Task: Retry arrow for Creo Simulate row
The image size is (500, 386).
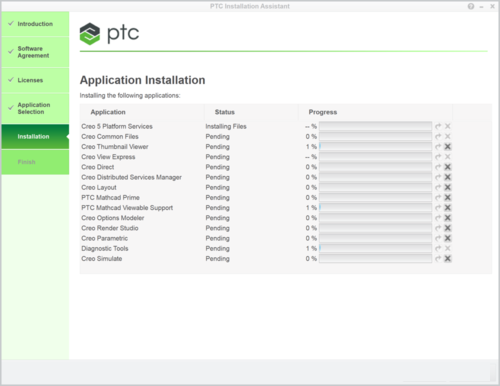Action: [438, 259]
